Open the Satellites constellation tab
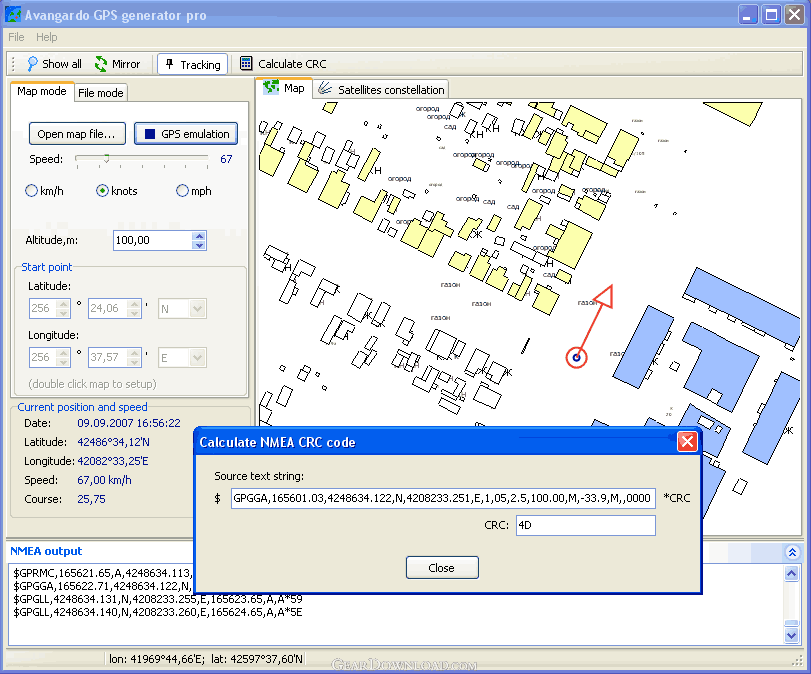 tap(381, 89)
